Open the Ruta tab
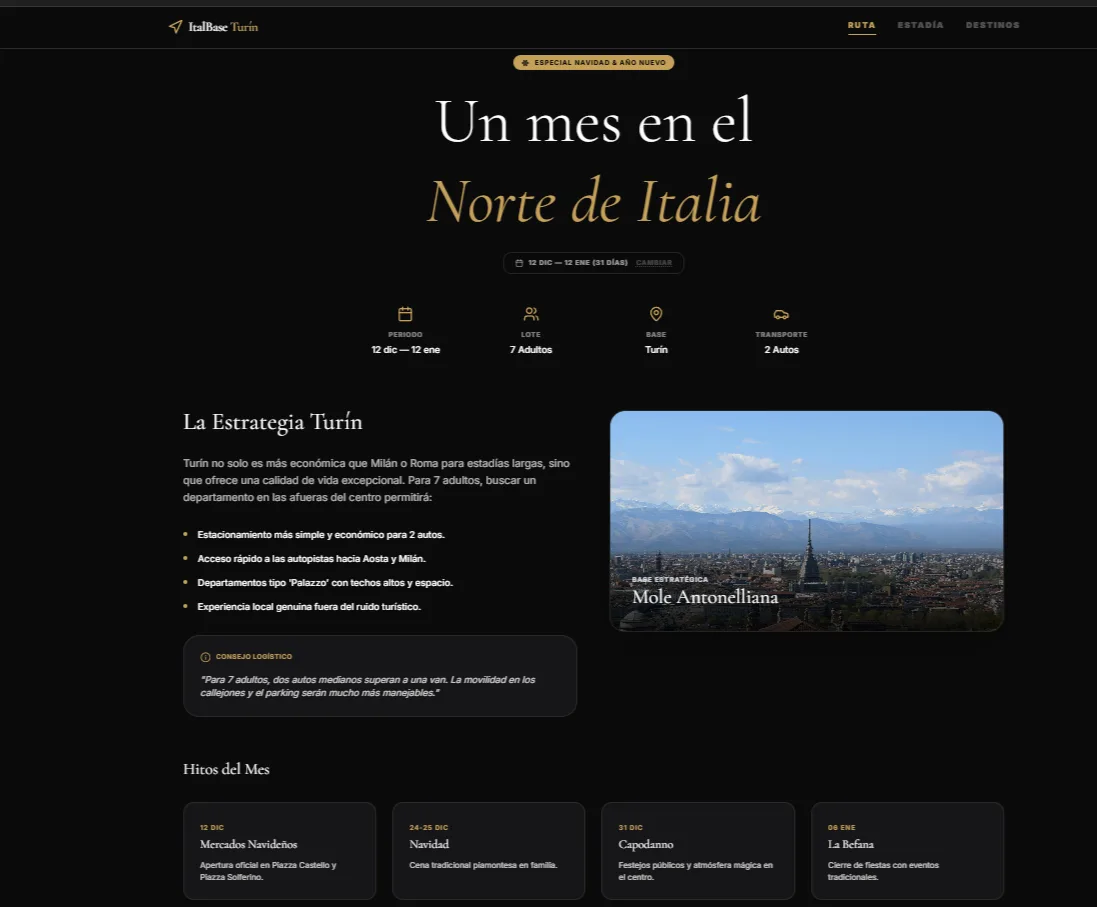The width and height of the screenshot is (1097, 907). tap(861, 25)
